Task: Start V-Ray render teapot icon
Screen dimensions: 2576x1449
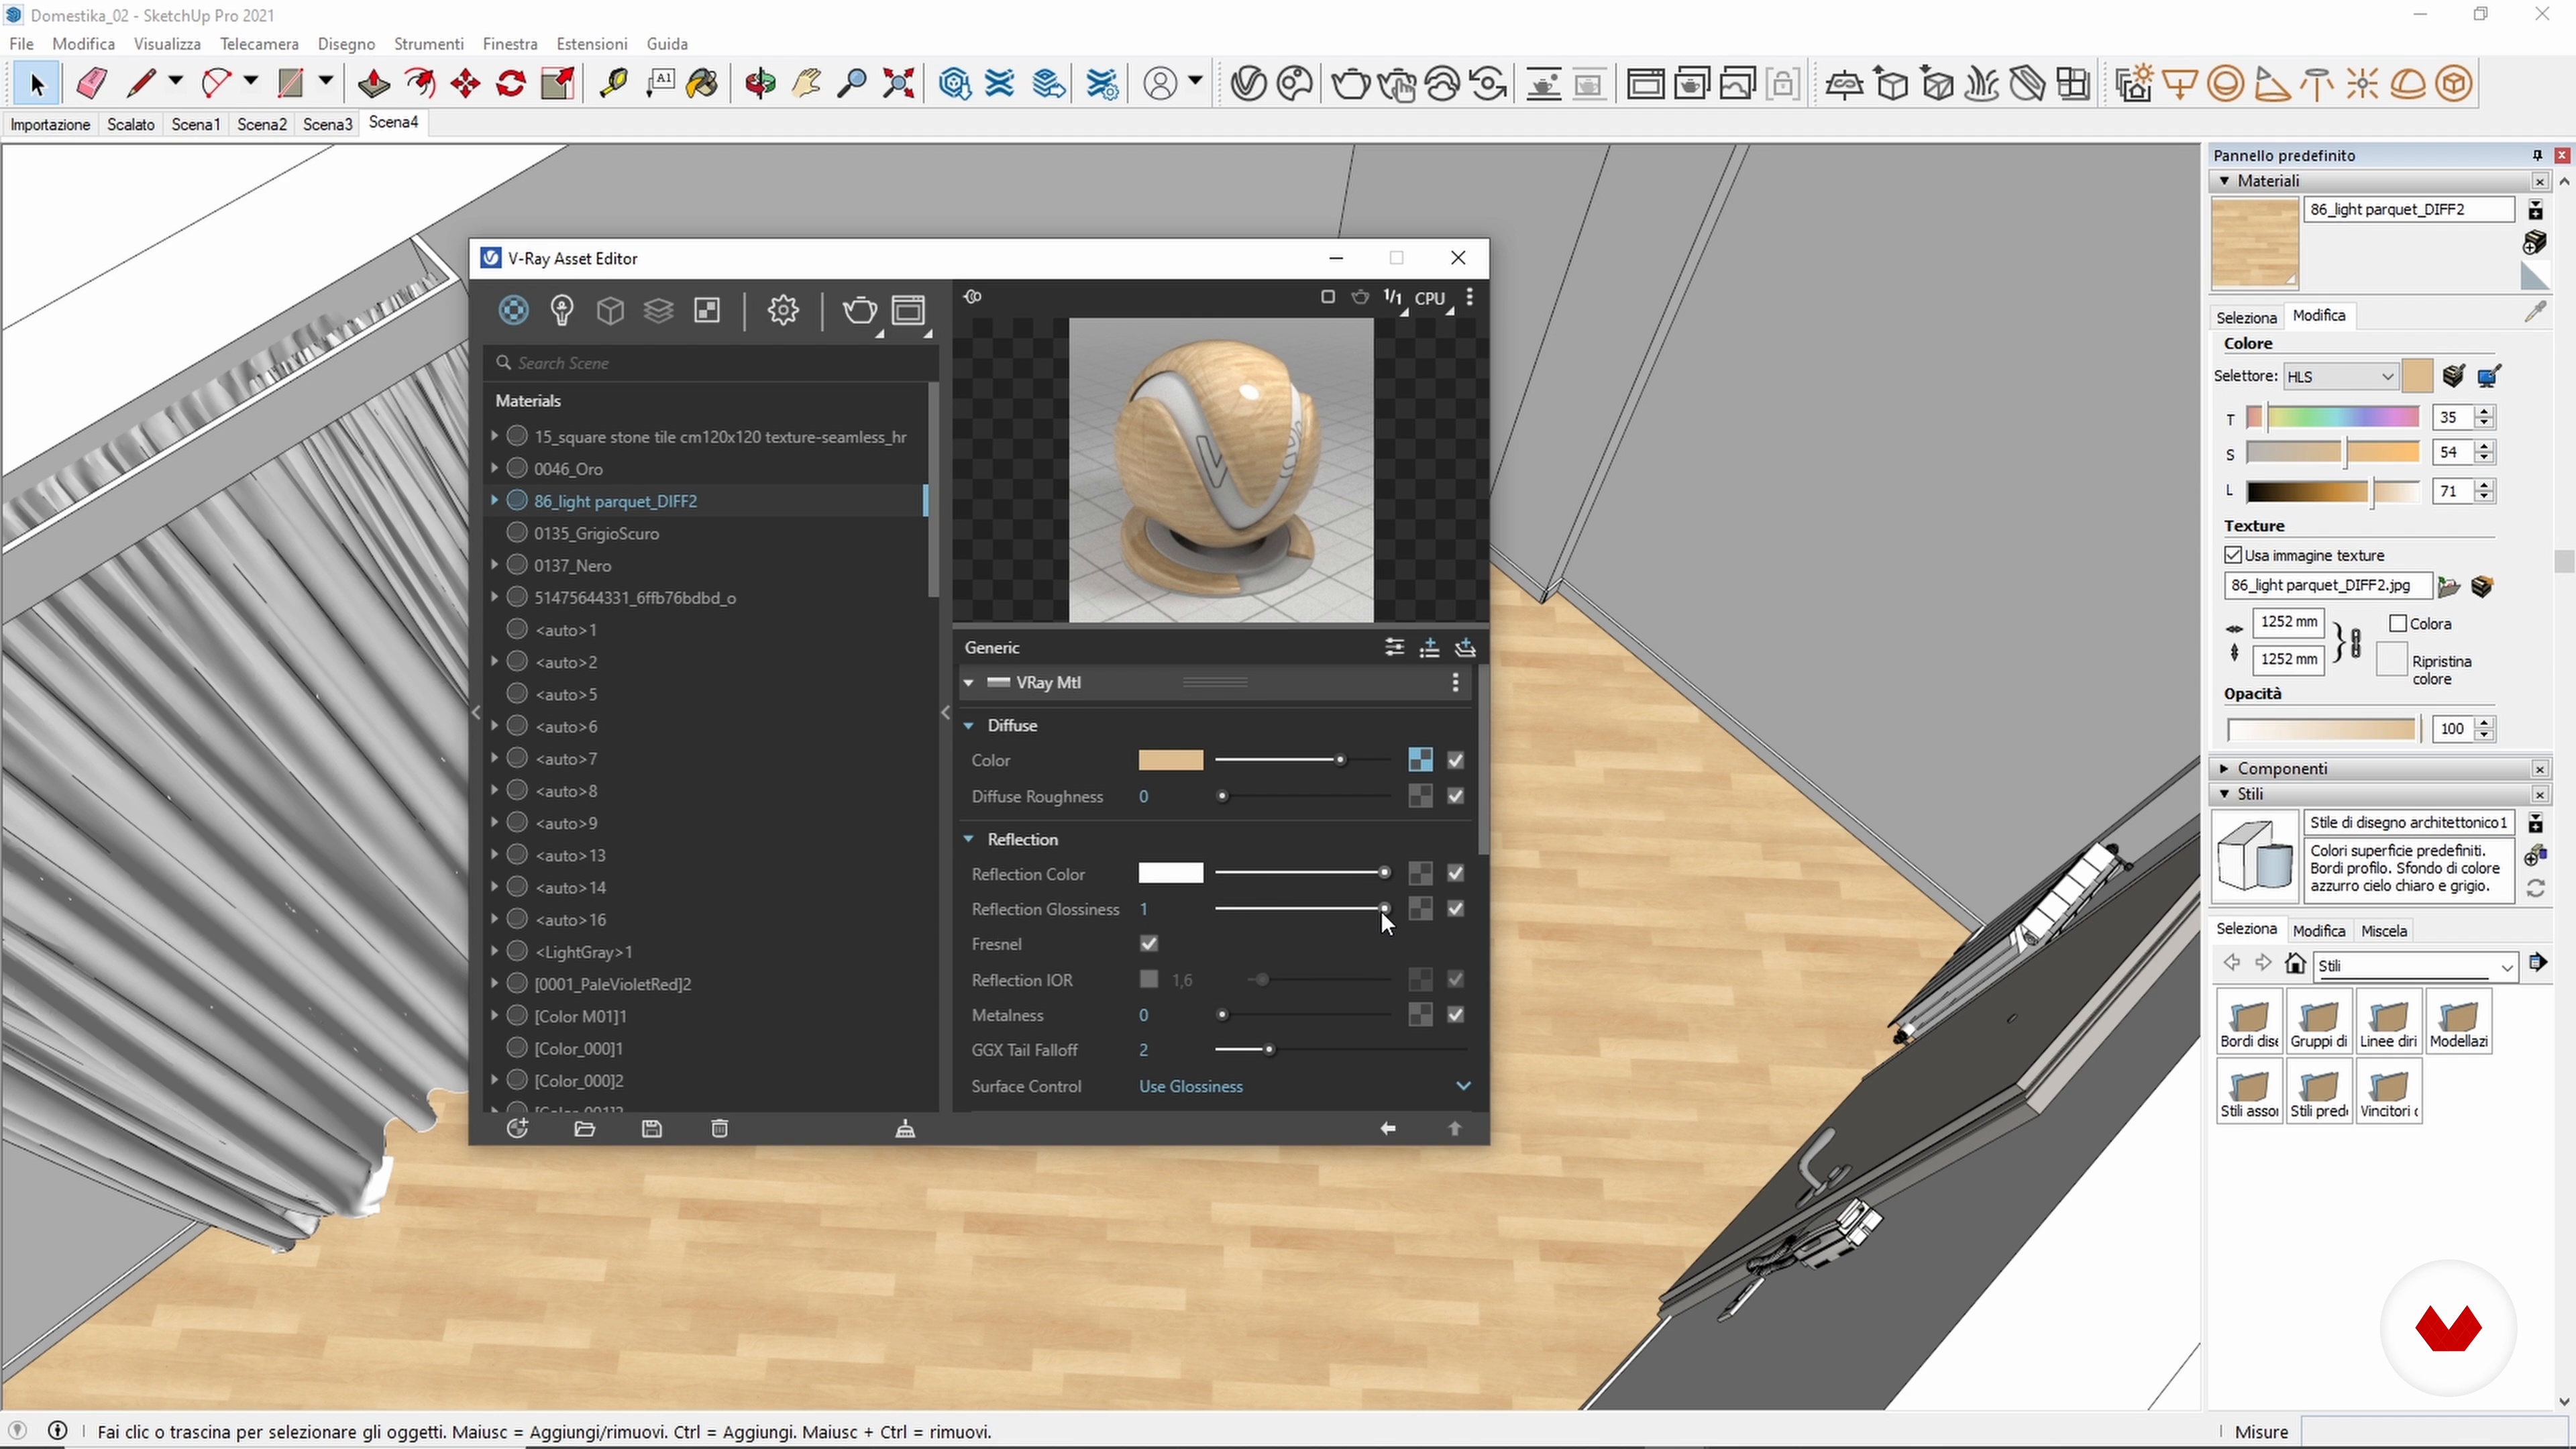Action: [1351, 84]
